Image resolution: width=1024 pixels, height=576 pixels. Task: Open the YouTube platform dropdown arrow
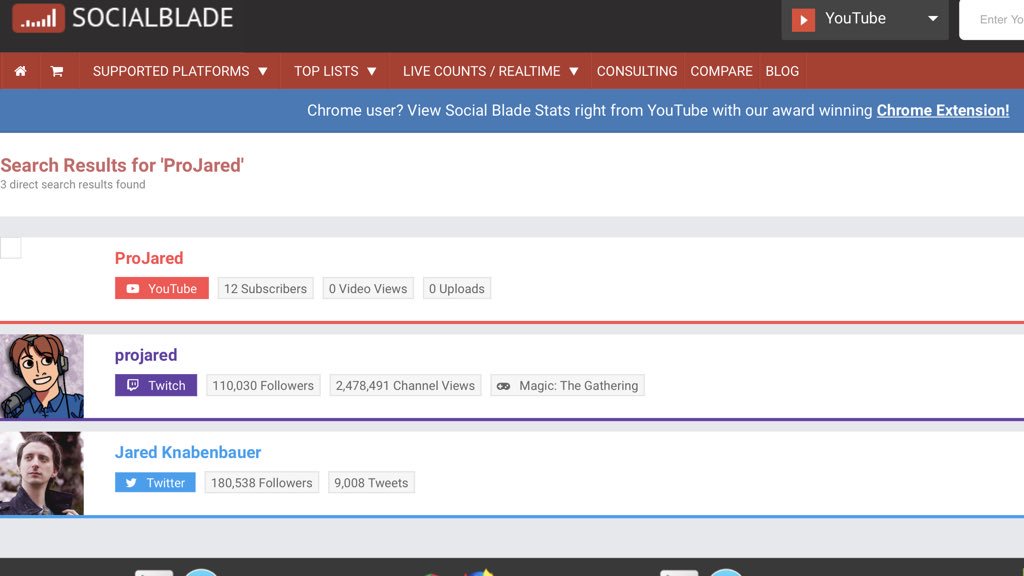pos(933,19)
